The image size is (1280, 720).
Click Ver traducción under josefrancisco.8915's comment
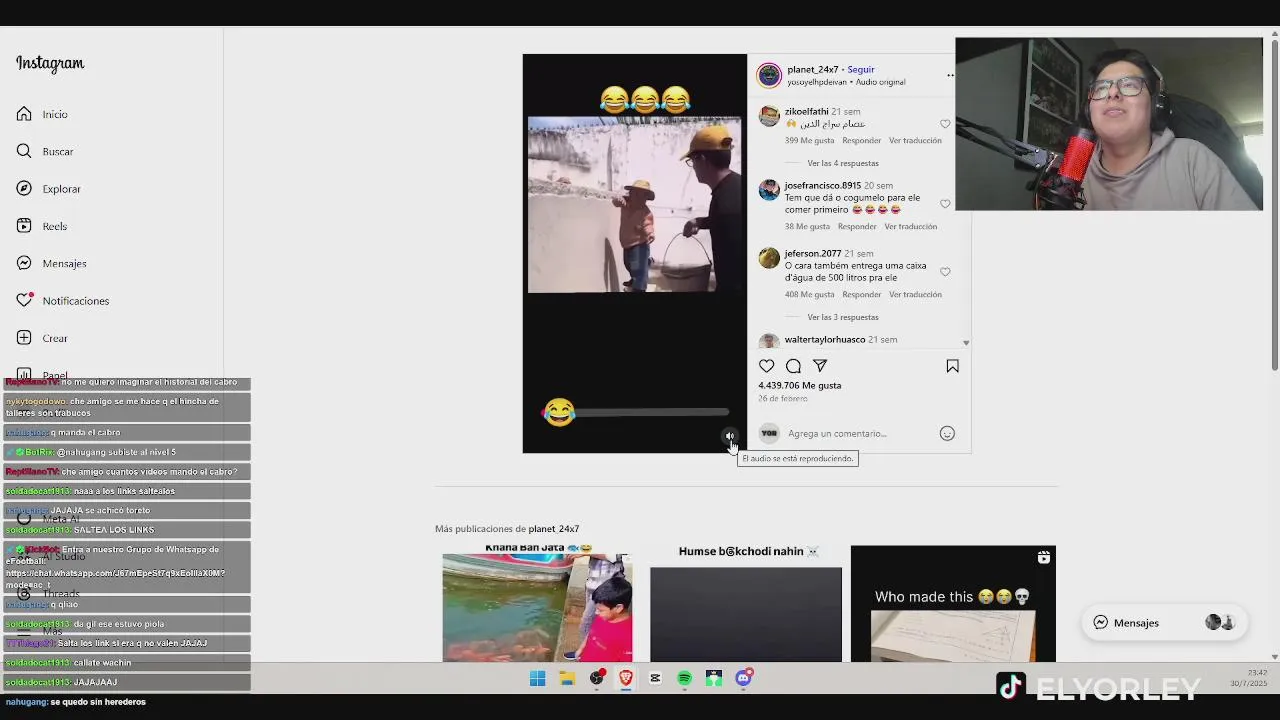[911, 226]
